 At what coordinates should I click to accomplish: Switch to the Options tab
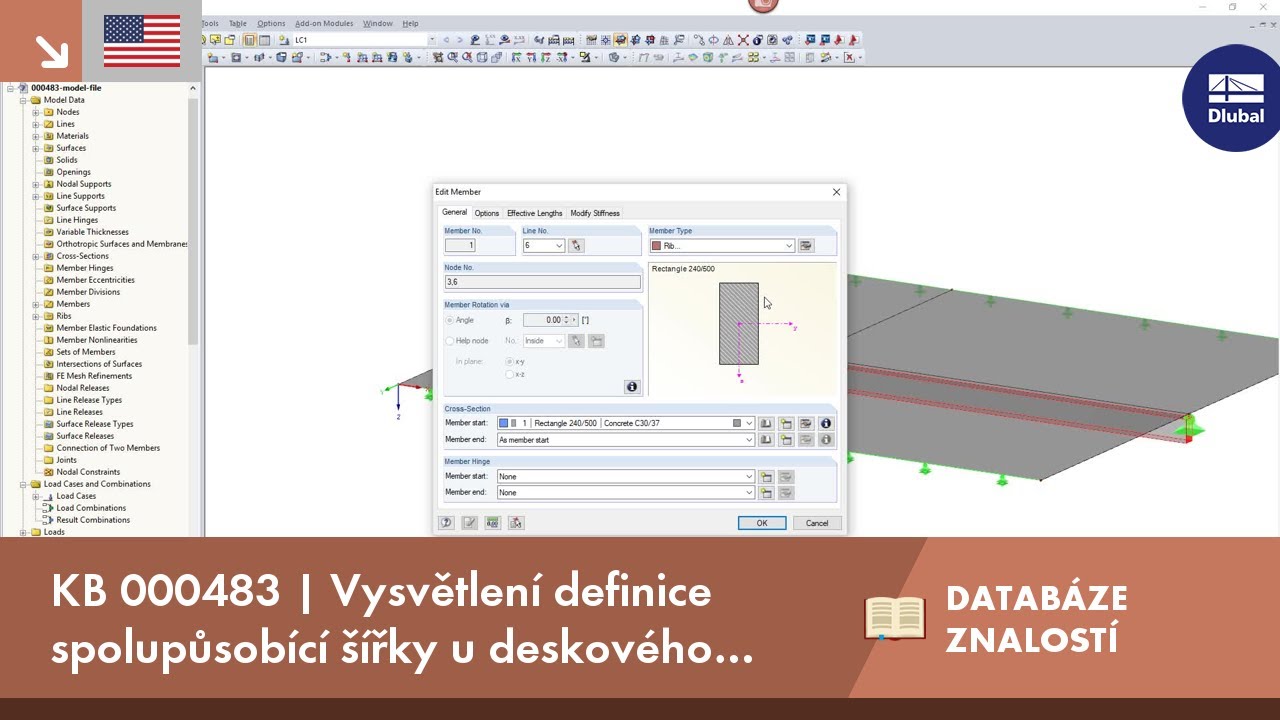[x=487, y=213]
